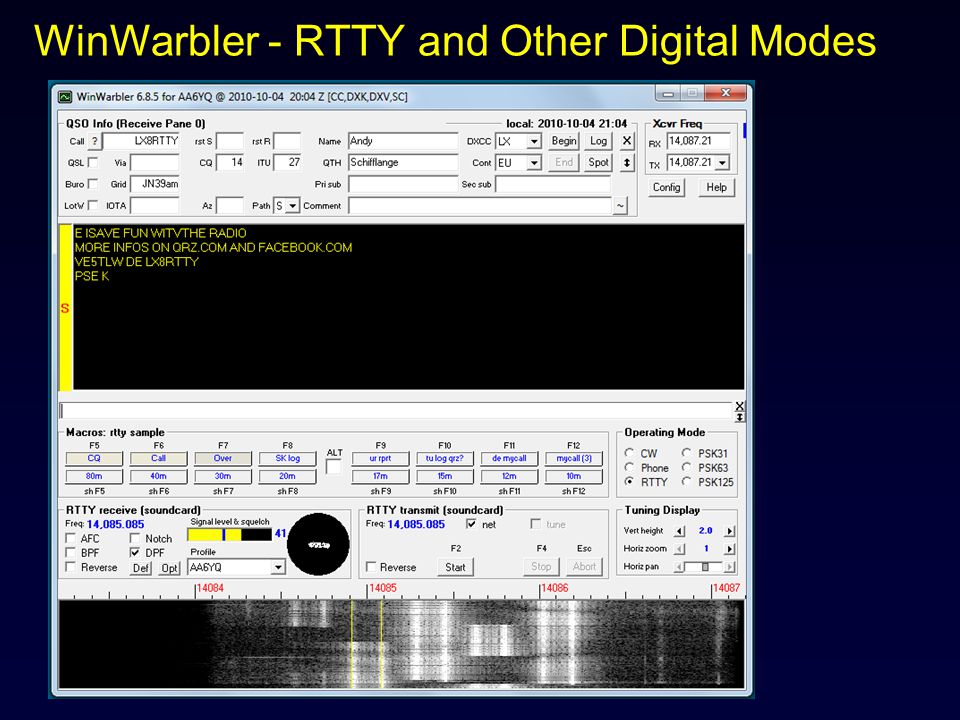
Task: Select PSK125 operating mode
Action: pos(686,482)
